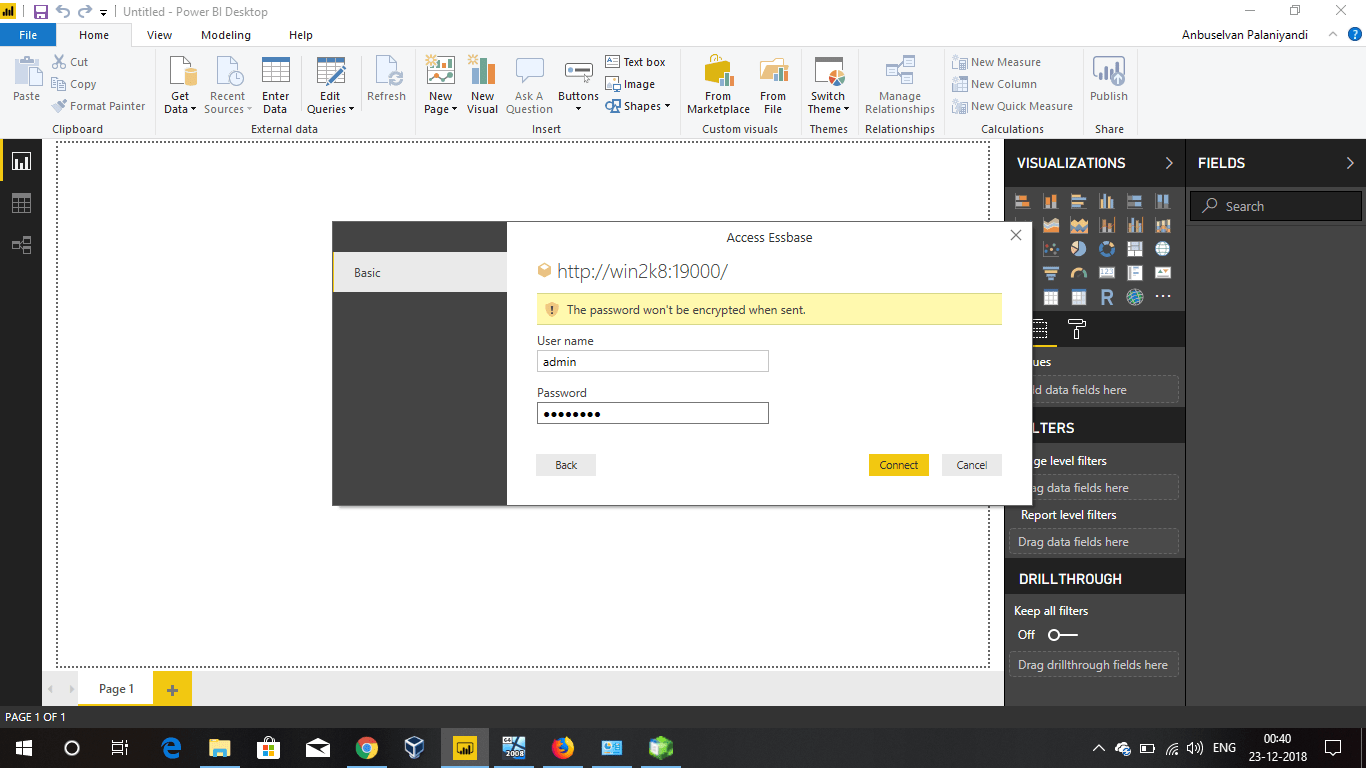Select the Gauge visualization
Viewport: 1366px width, 768px height.
click(x=1079, y=273)
